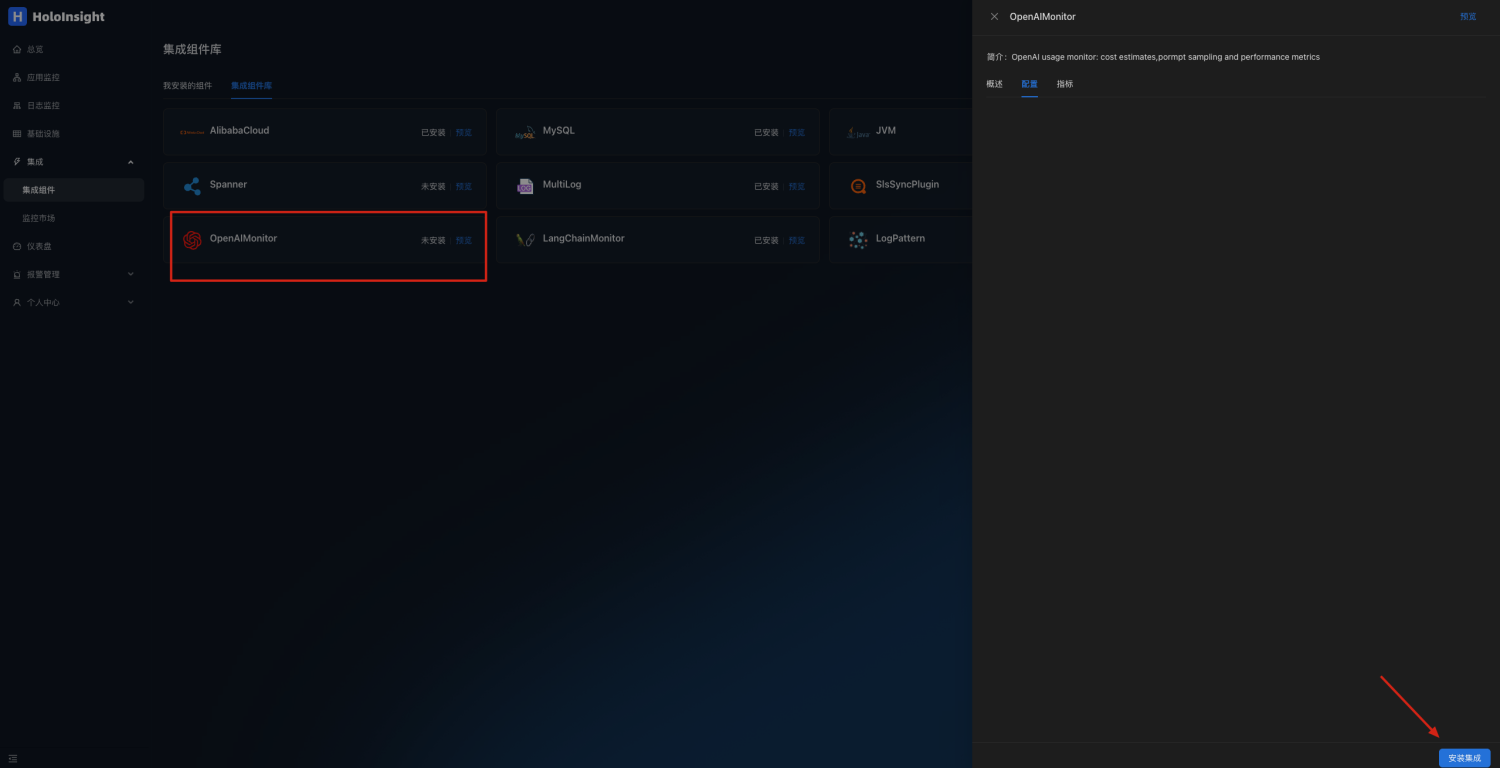Click the 个人中心 user icon
The image size is (1500, 768).
pyautogui.click(x=17, y=302)
